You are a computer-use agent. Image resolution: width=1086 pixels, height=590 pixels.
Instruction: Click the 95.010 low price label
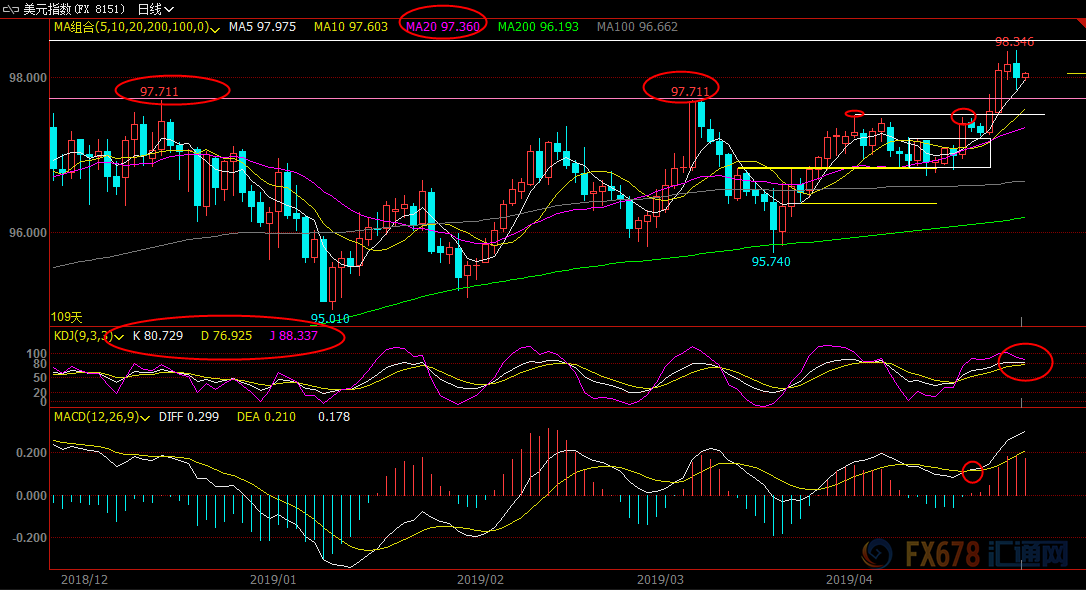point(330,319)
